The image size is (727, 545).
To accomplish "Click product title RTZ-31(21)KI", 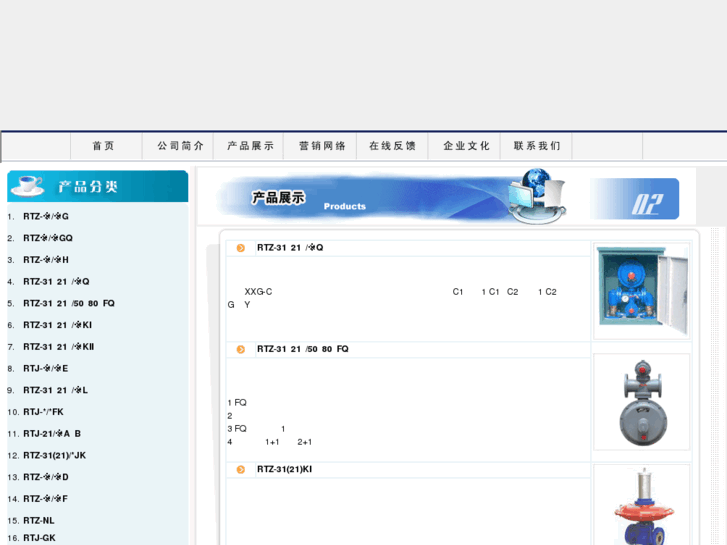I will (x=285, y=469).
